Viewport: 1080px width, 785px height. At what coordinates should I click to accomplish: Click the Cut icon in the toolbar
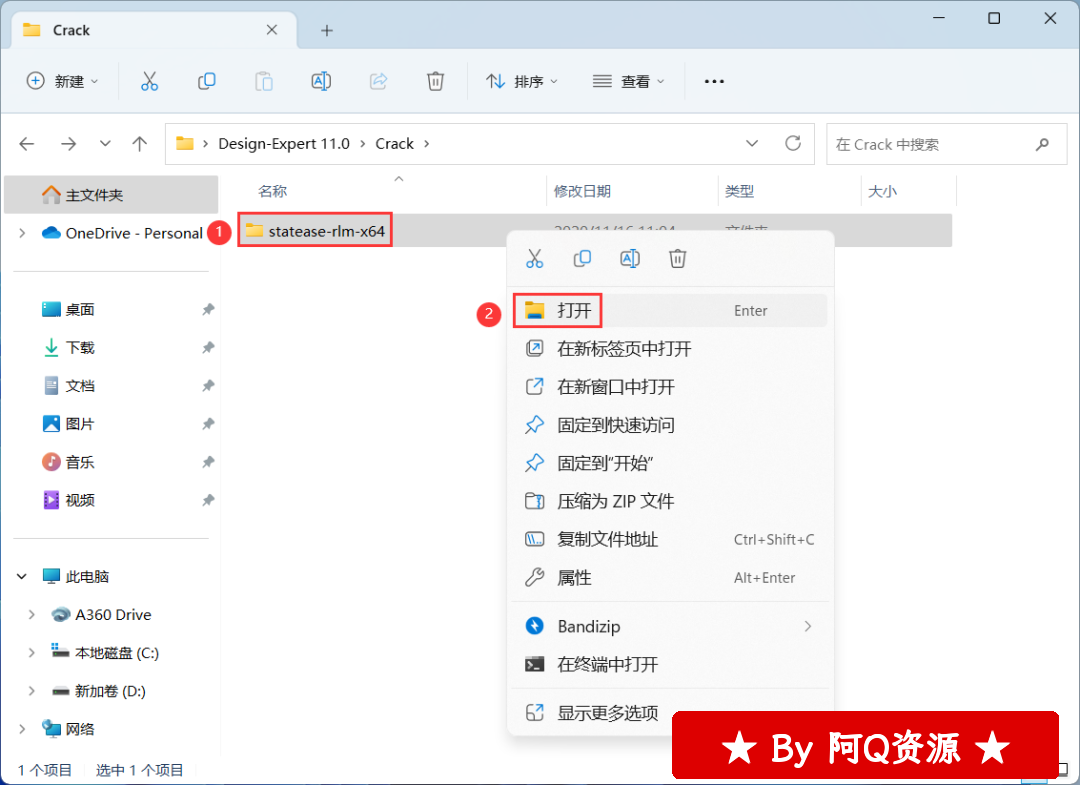[x=149, y=81]
